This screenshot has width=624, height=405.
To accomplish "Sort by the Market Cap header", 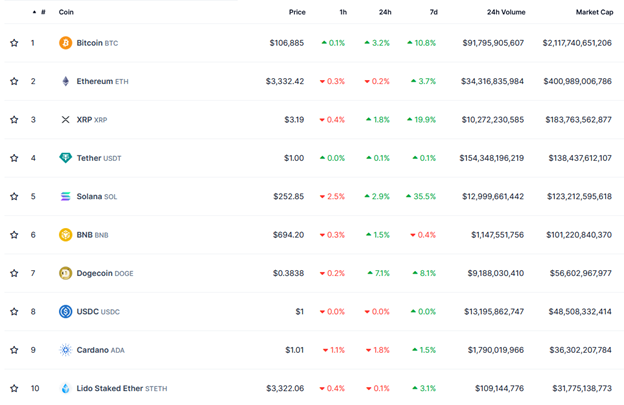I will point(595,12).
